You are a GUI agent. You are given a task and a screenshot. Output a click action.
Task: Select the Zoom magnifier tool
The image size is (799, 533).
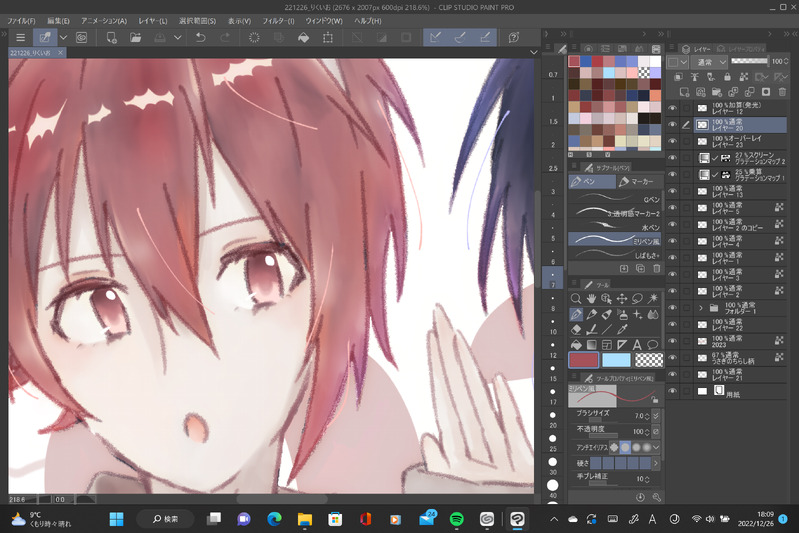click(x=576, y=299)
